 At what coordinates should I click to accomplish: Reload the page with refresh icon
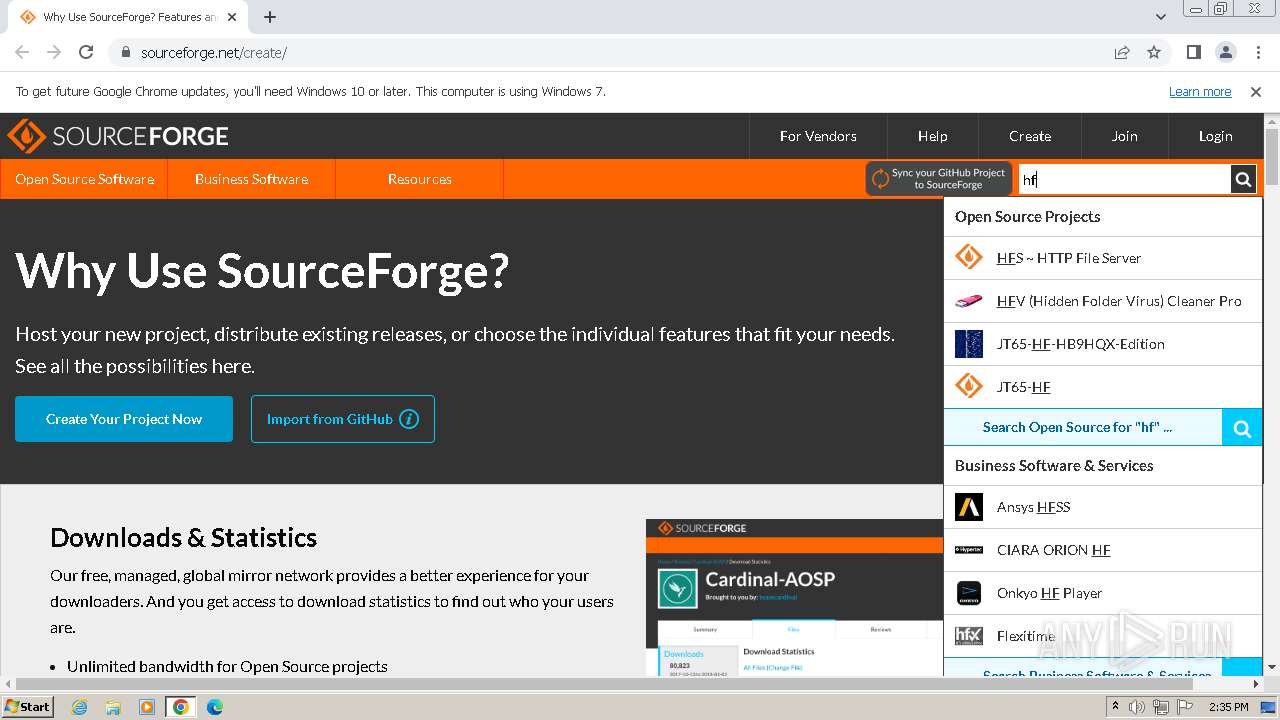(x=86, y=53)
